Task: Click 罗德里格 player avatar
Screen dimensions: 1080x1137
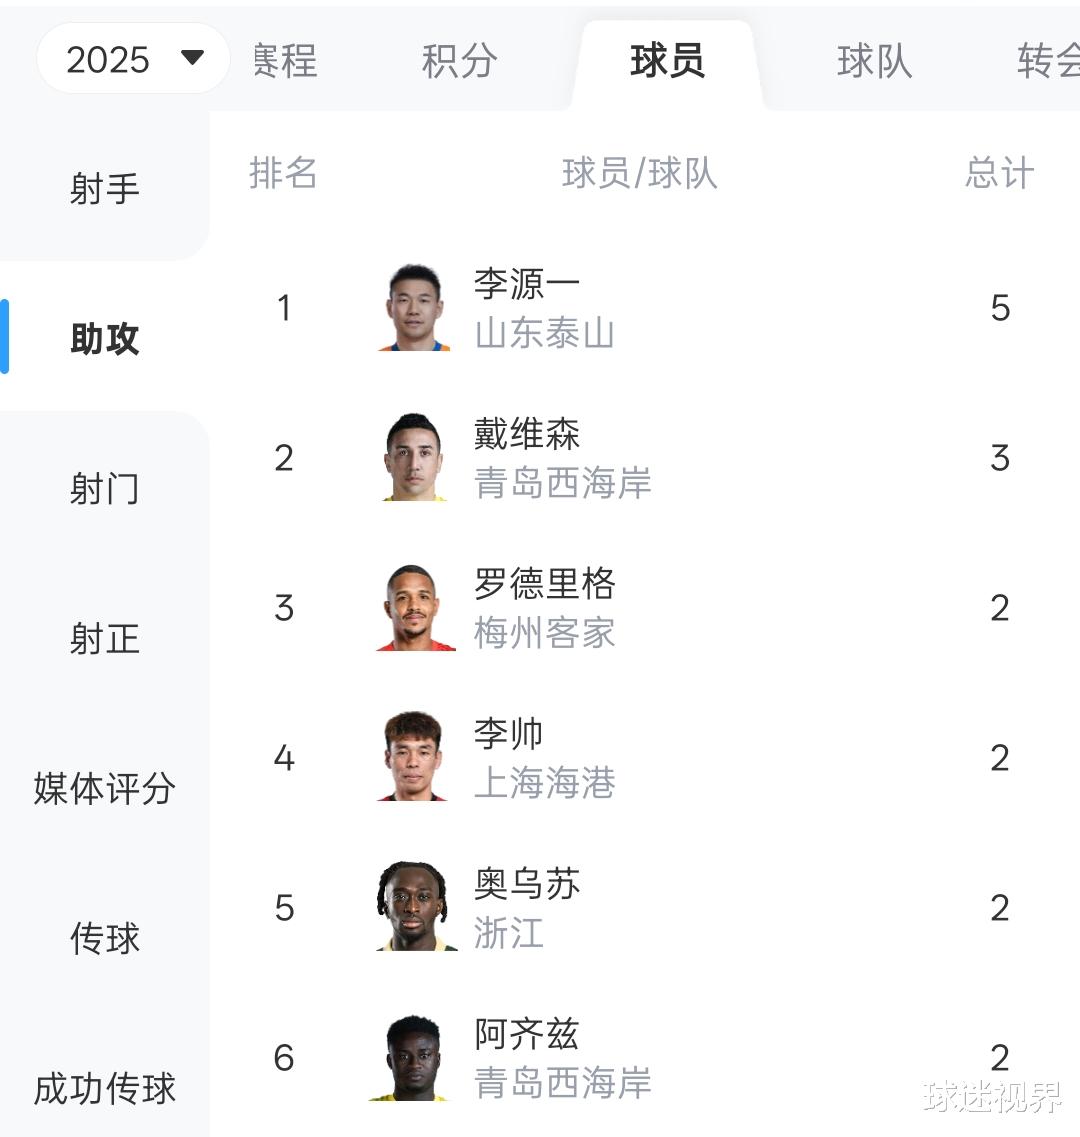Action: pos(415,608)
